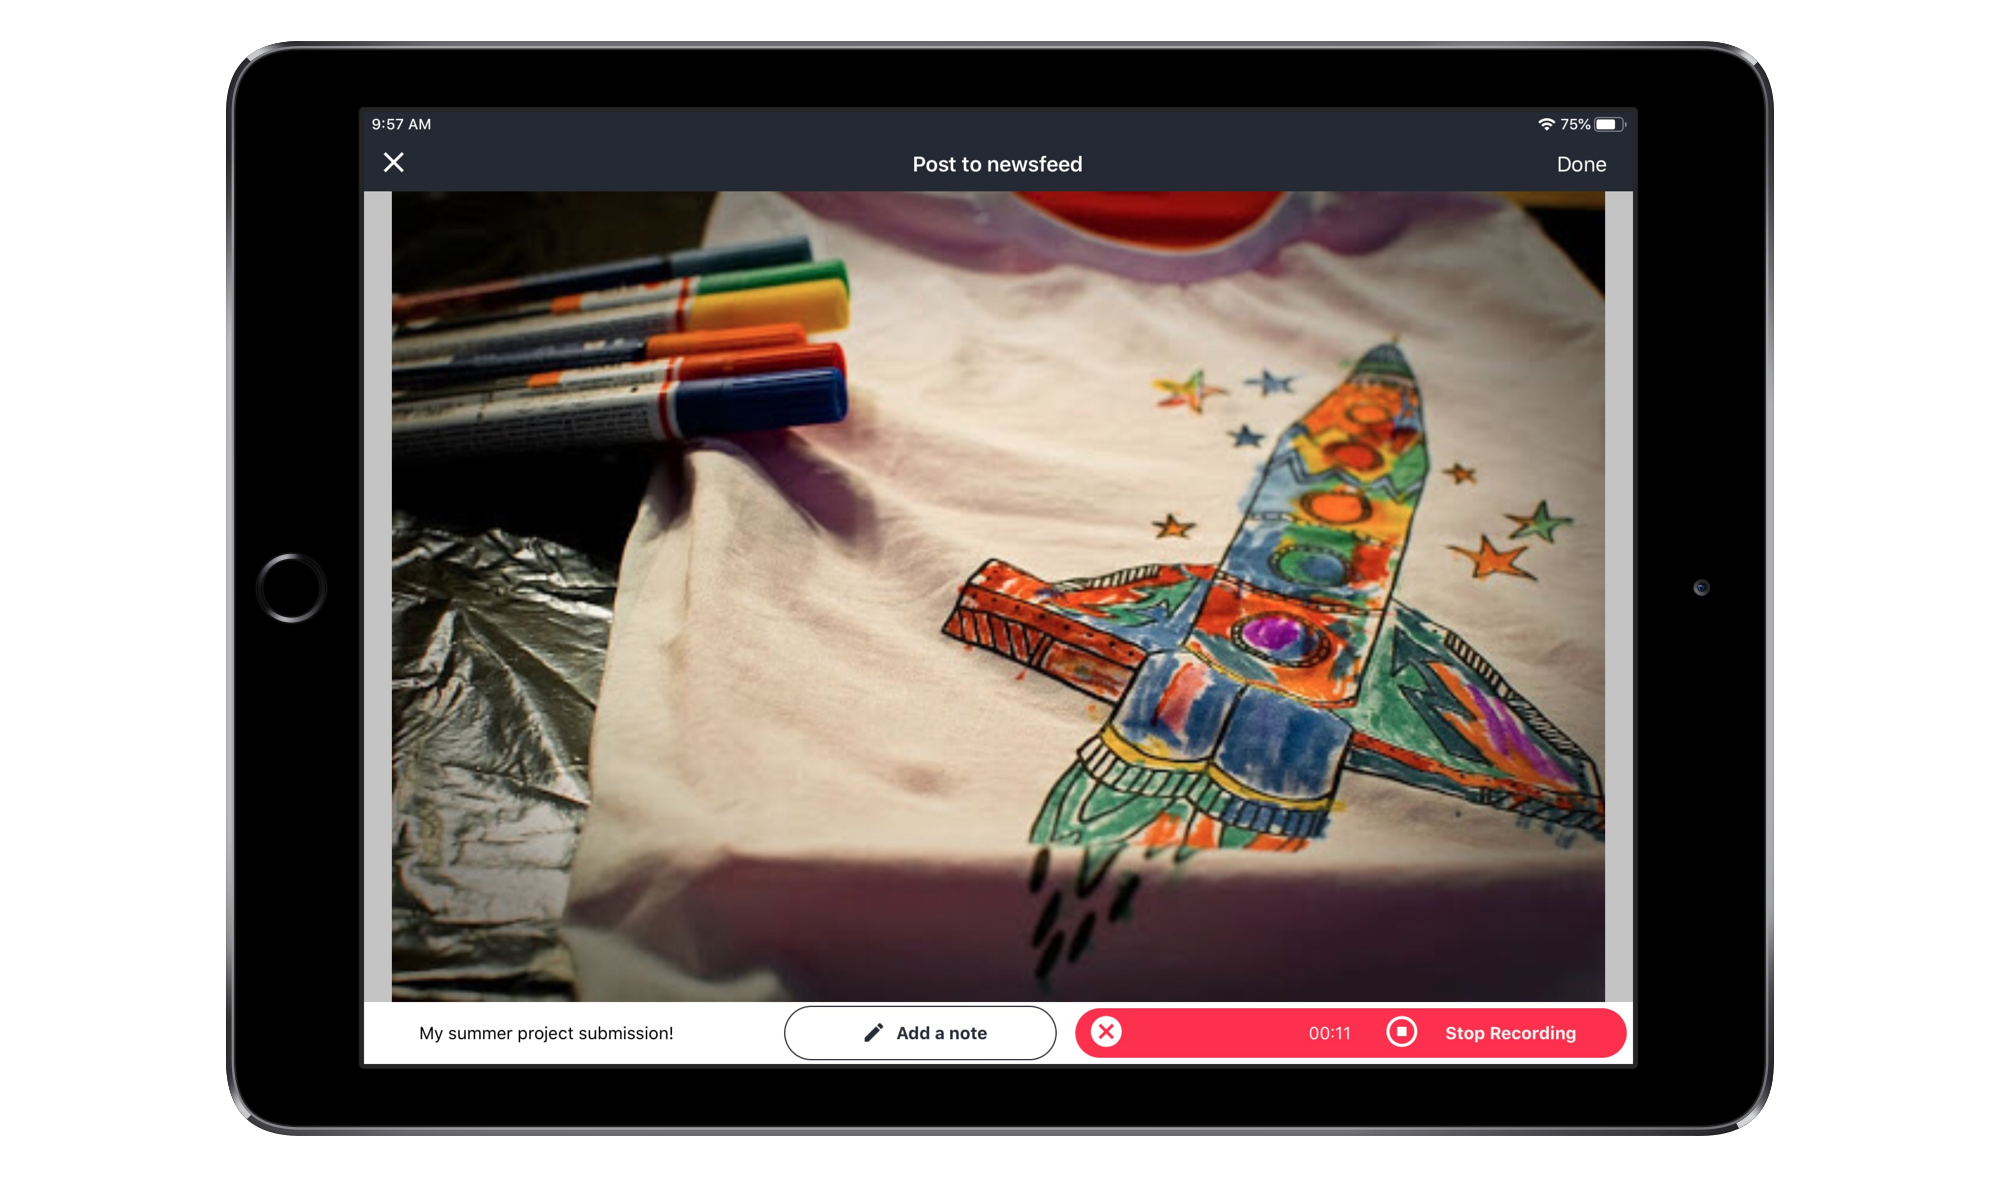Viewport: 2000px width, 1180px height.
Task: Cancel the recording with the X icon
Action: (1106, 1032)
